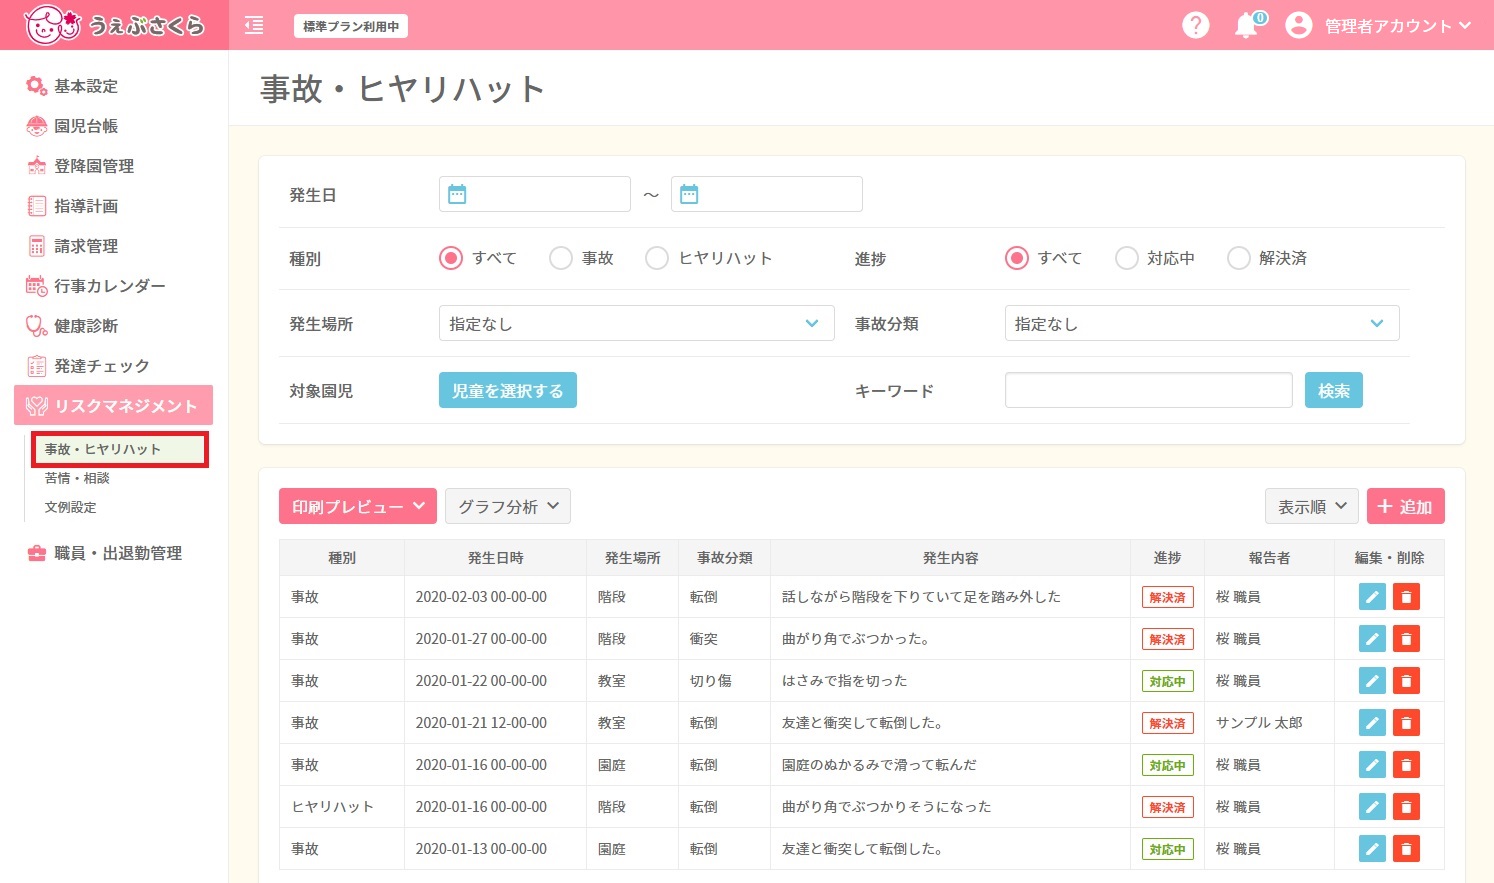Open 発達チェック in the sidebar
The height and width of the screenshot is (883, 1494).
[88, 366]
